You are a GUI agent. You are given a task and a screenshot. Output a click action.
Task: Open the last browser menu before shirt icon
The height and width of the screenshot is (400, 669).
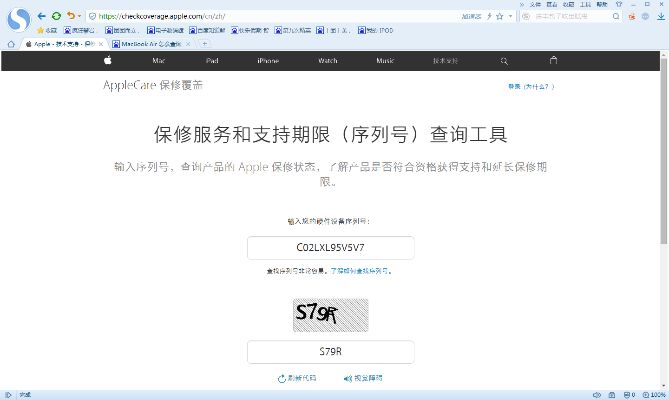point(602,4)
